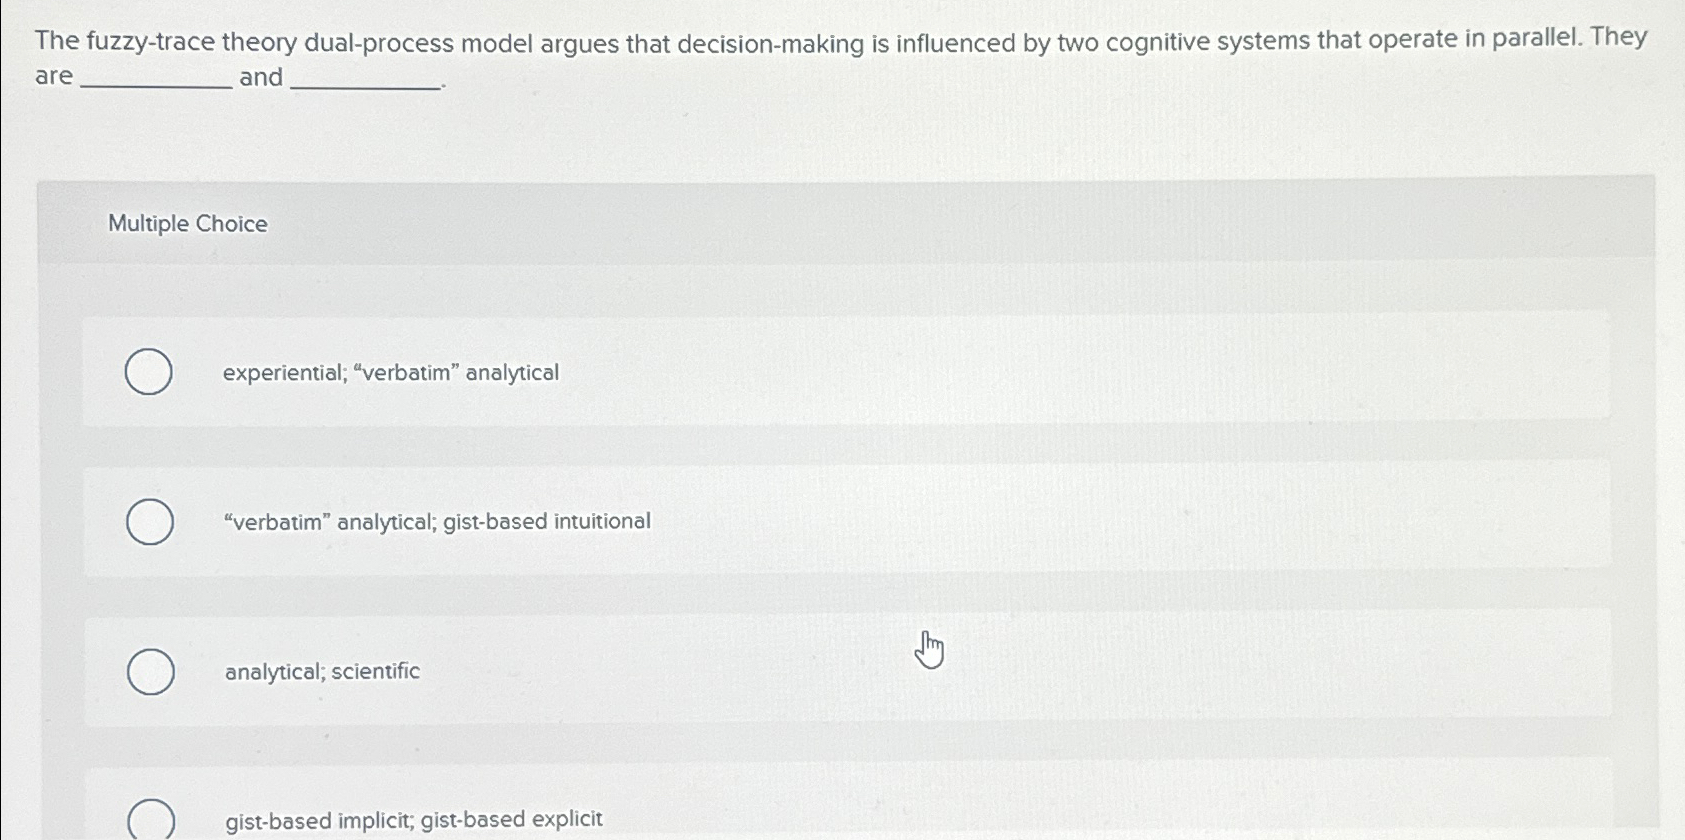The width and height of the screenshot is (1685, 840).
Task: Choose the "verbatim analytical; gist-based intuitional" radio button
Action: [x=148, y=521]
